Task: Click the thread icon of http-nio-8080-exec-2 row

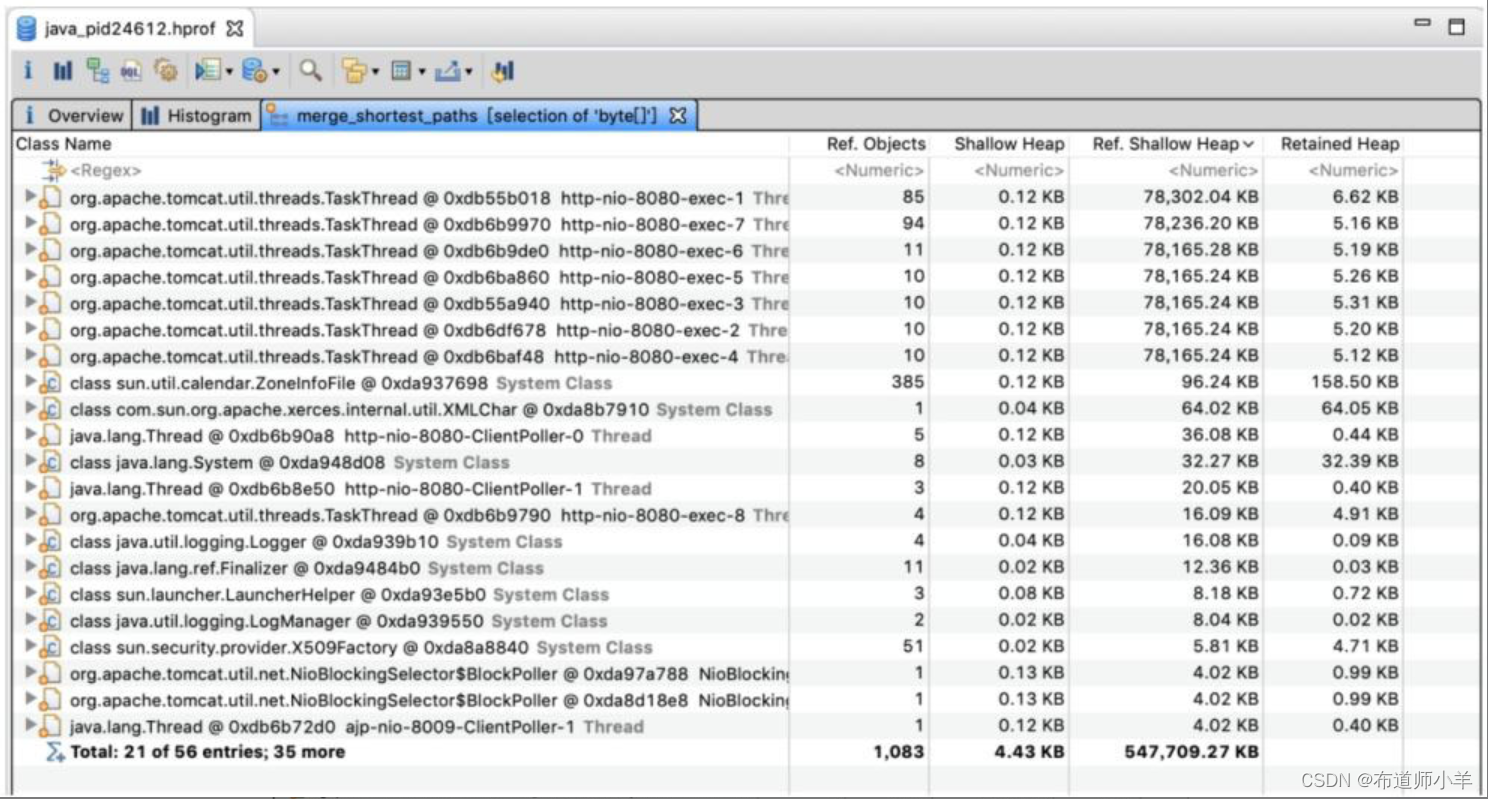Action: (50, 329)
